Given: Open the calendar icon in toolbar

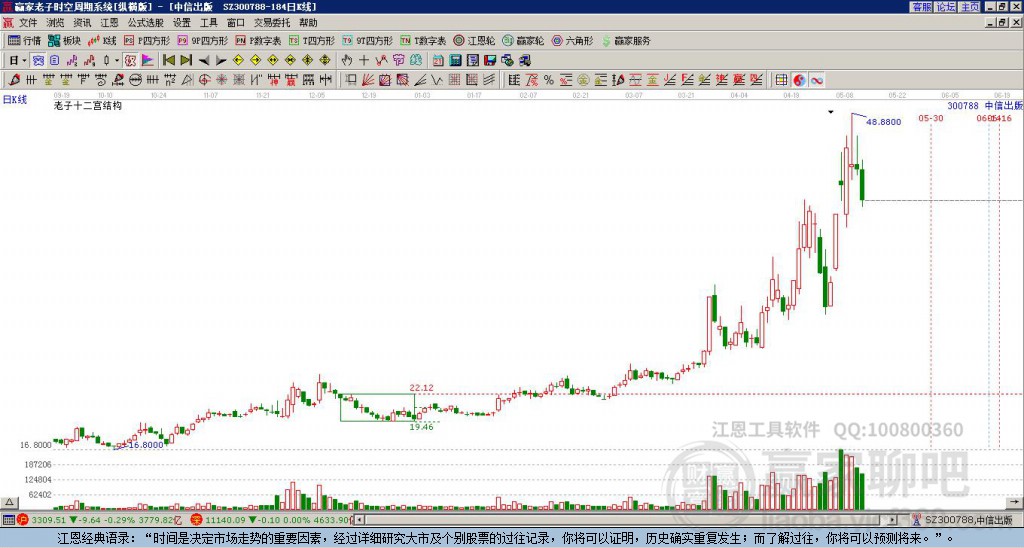Looking at the screenshot, I should (x=438, y=60).
